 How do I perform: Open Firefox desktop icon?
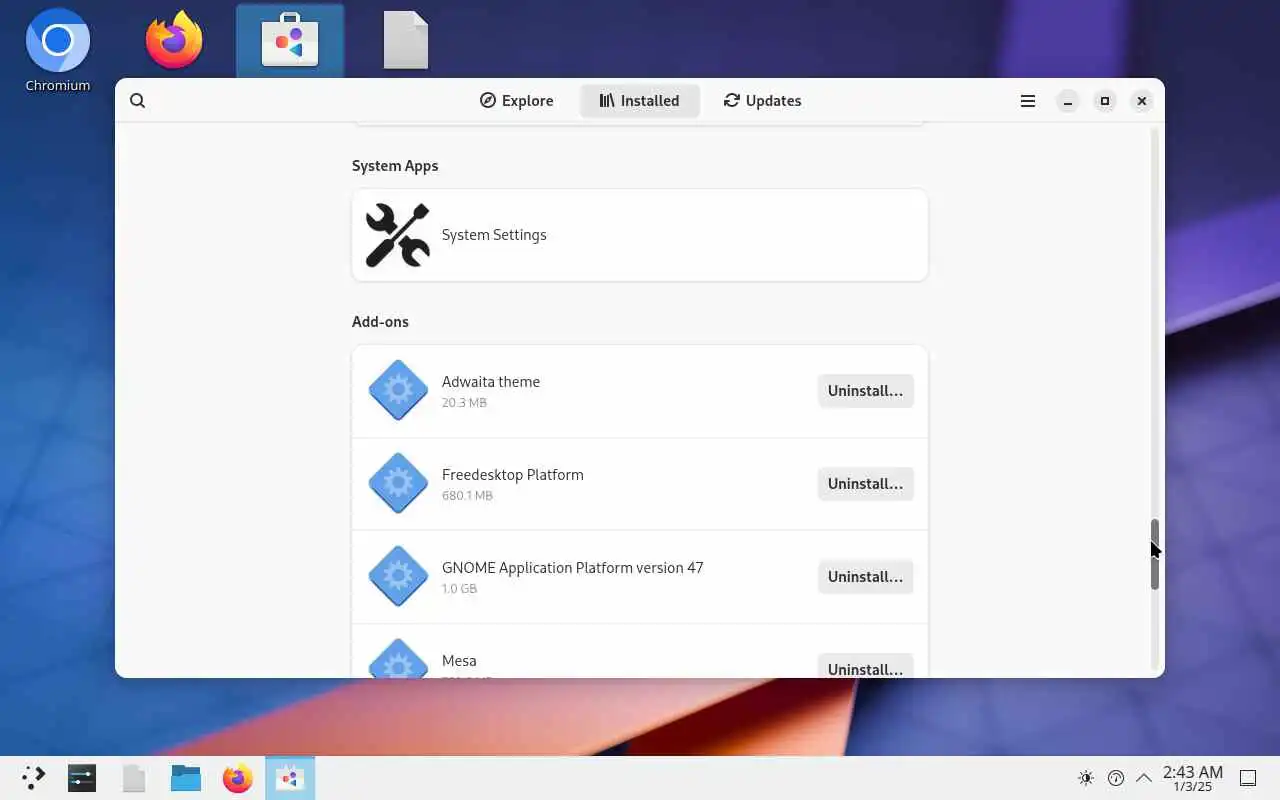point(174,40)
